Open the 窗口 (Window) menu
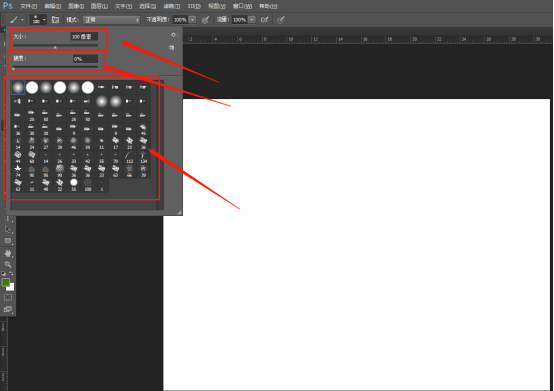The height and width of the screenshot is (391, 554). pos(242,6)
